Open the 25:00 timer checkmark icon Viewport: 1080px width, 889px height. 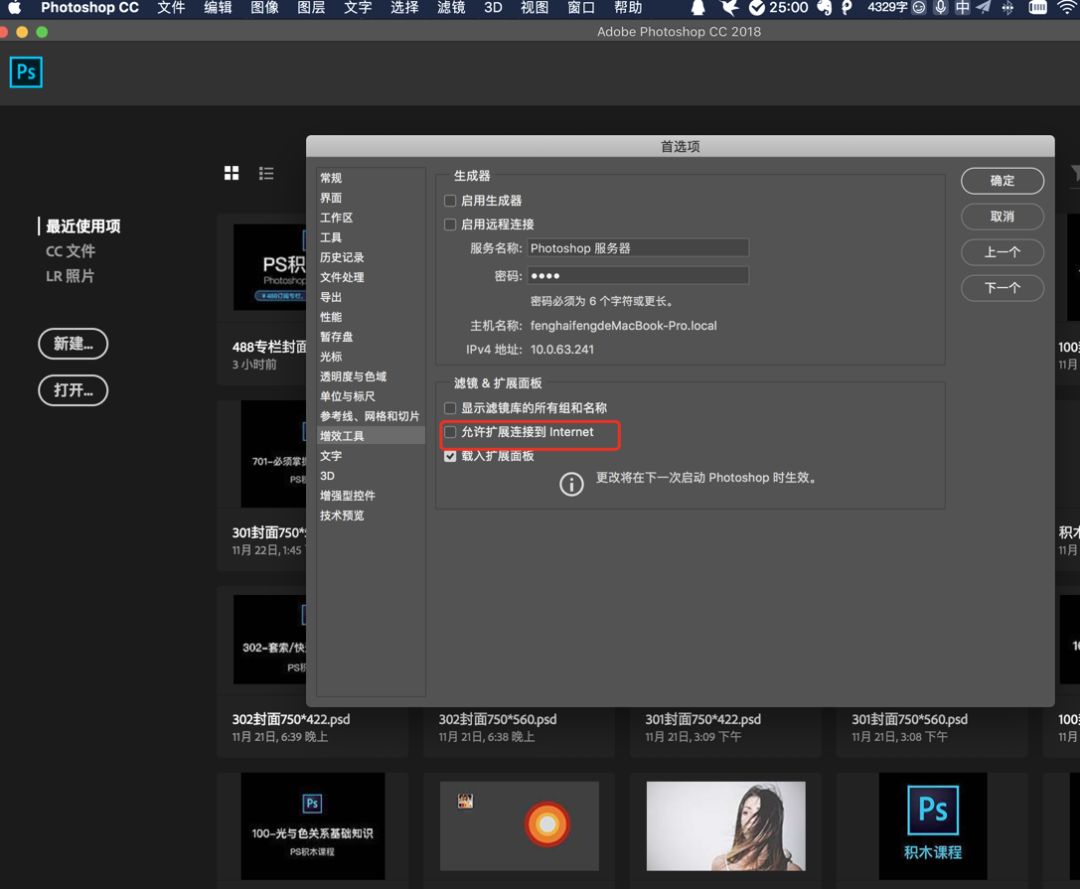[756, 8]
